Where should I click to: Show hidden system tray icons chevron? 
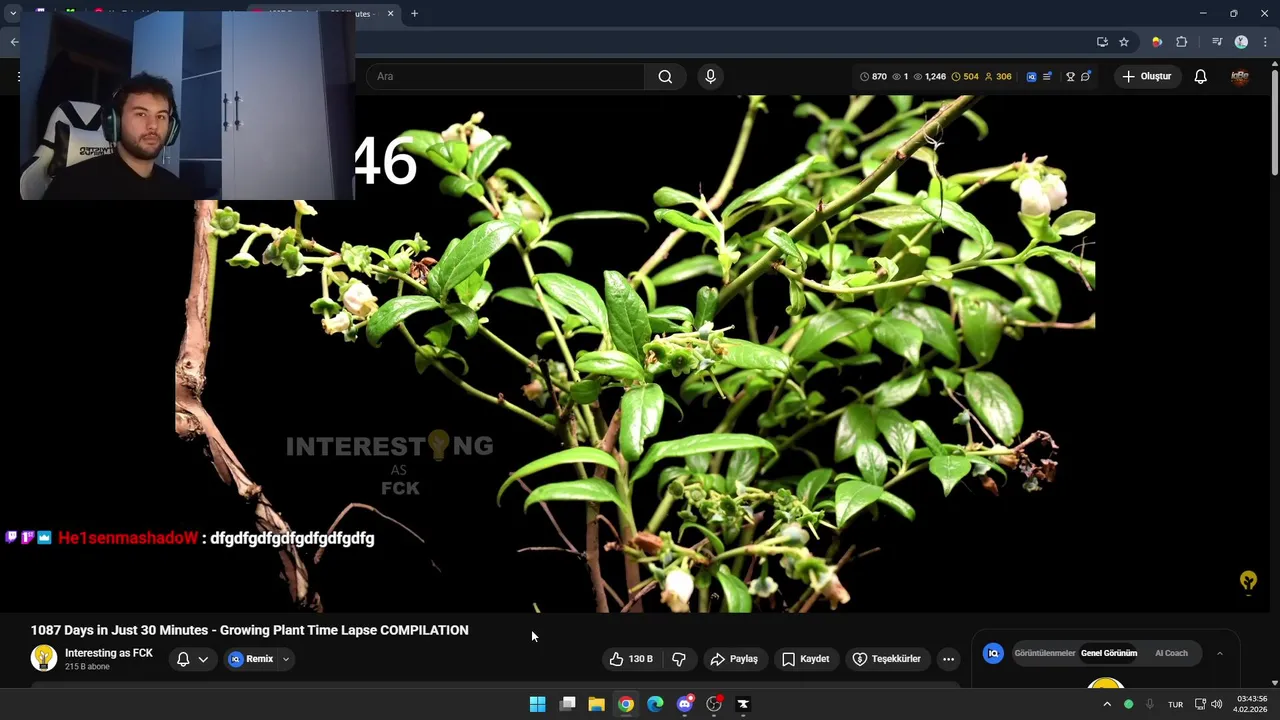[1107, 704]
